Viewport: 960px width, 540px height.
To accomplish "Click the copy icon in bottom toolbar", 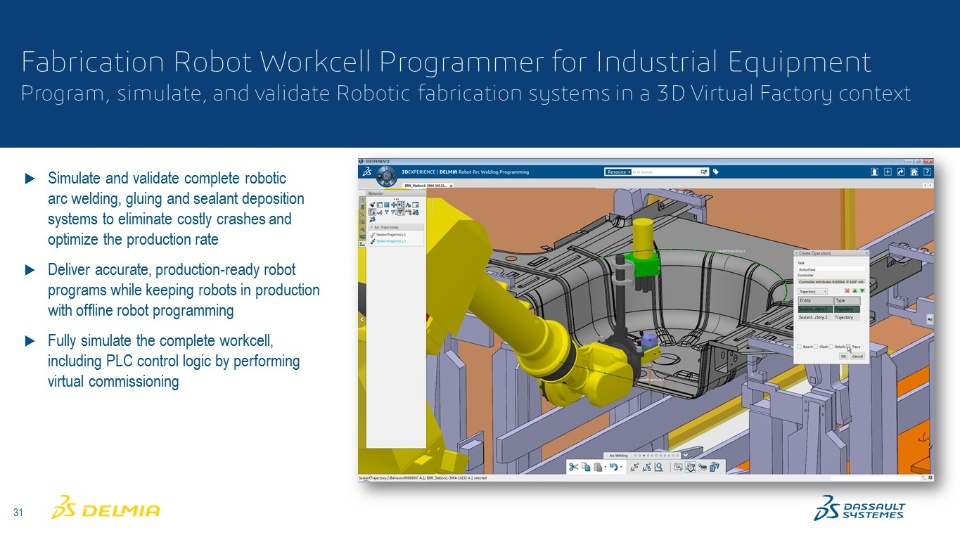I will [x=586, y=467].
